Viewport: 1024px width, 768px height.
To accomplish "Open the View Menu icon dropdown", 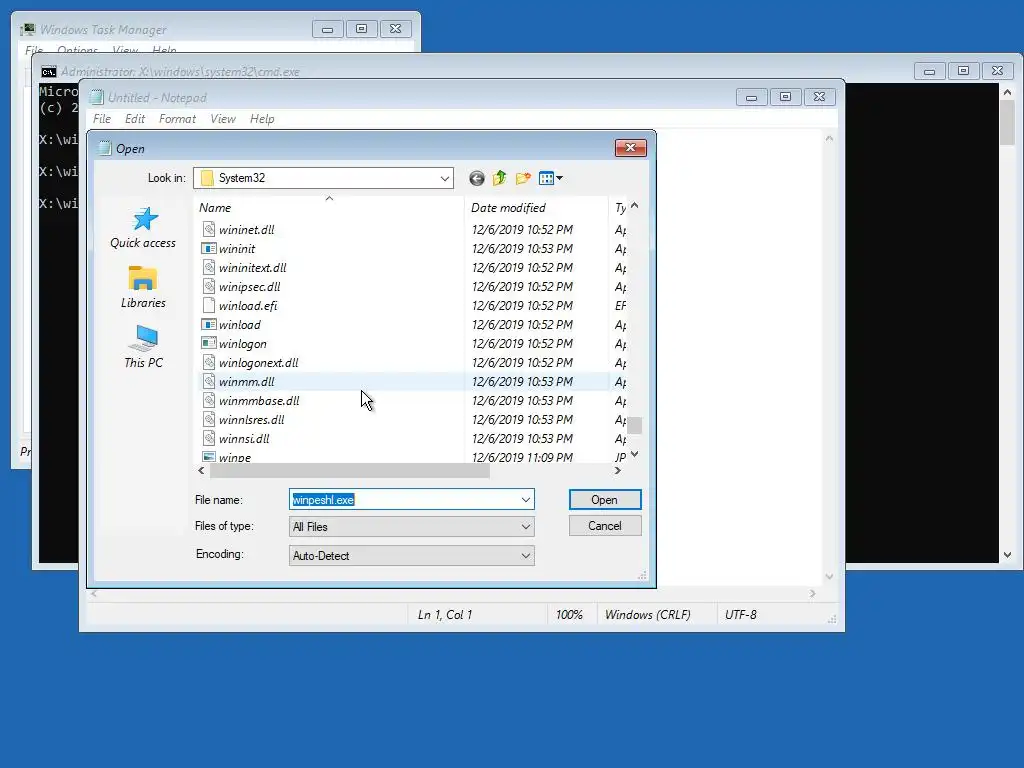I will 551,178.
